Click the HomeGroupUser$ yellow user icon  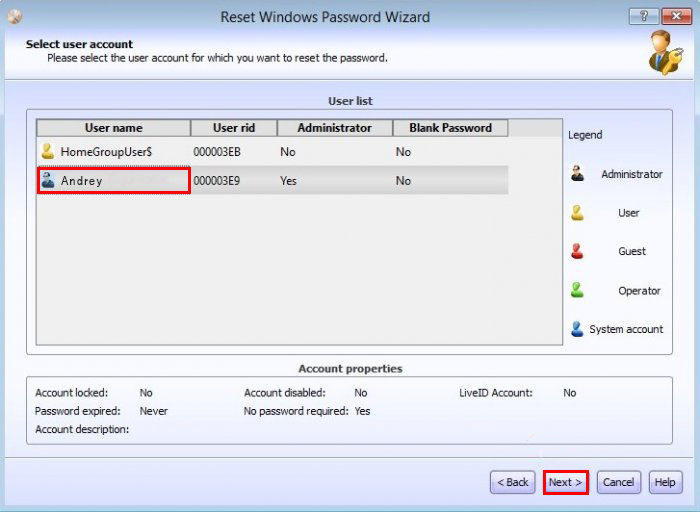pos(47,151)
